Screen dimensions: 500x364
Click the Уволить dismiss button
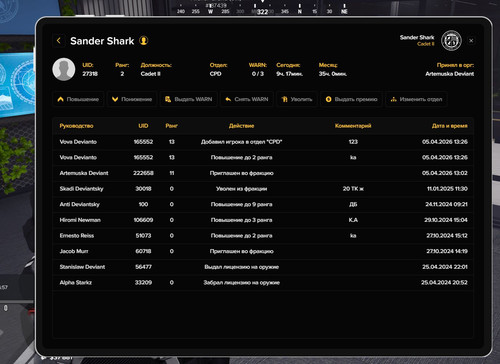[x=297, y=99]
